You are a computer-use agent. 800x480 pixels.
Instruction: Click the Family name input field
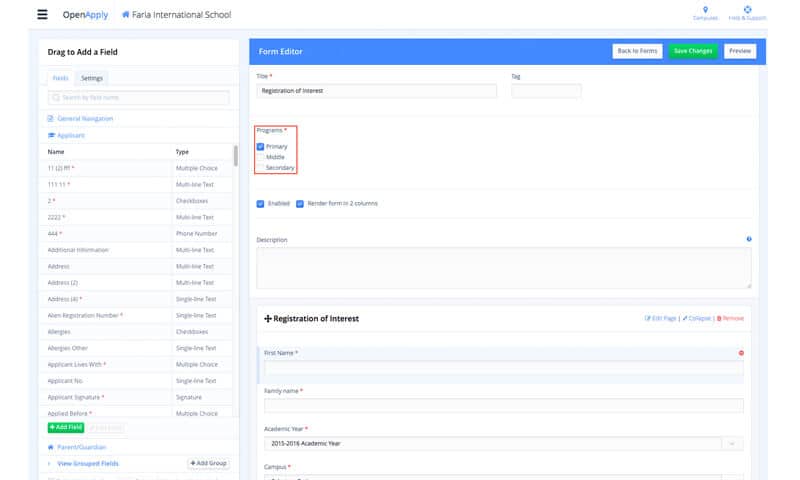(x=504, y=406)
